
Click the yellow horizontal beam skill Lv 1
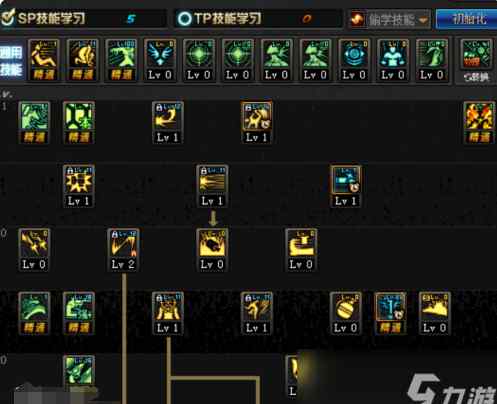(x=212, y=186)
